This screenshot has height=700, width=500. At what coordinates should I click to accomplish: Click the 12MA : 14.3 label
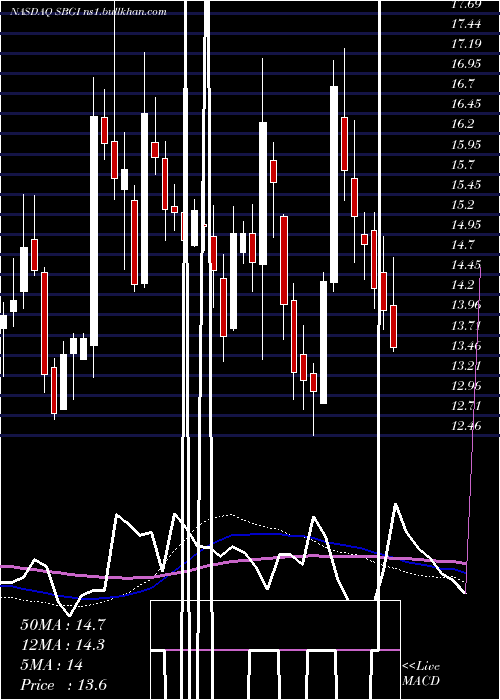click(63, 645)
